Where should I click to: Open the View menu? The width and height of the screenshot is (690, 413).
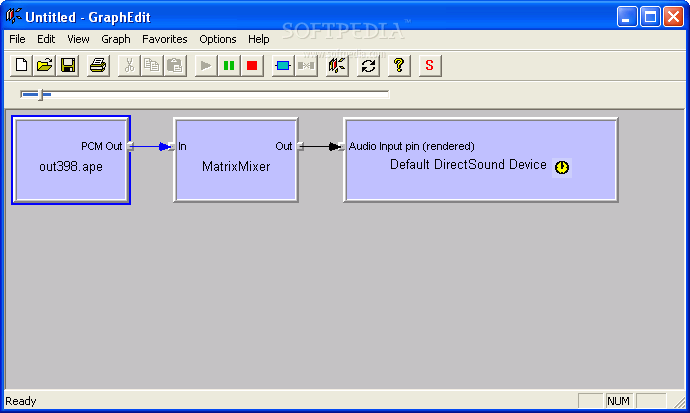(x=78, y=39)
